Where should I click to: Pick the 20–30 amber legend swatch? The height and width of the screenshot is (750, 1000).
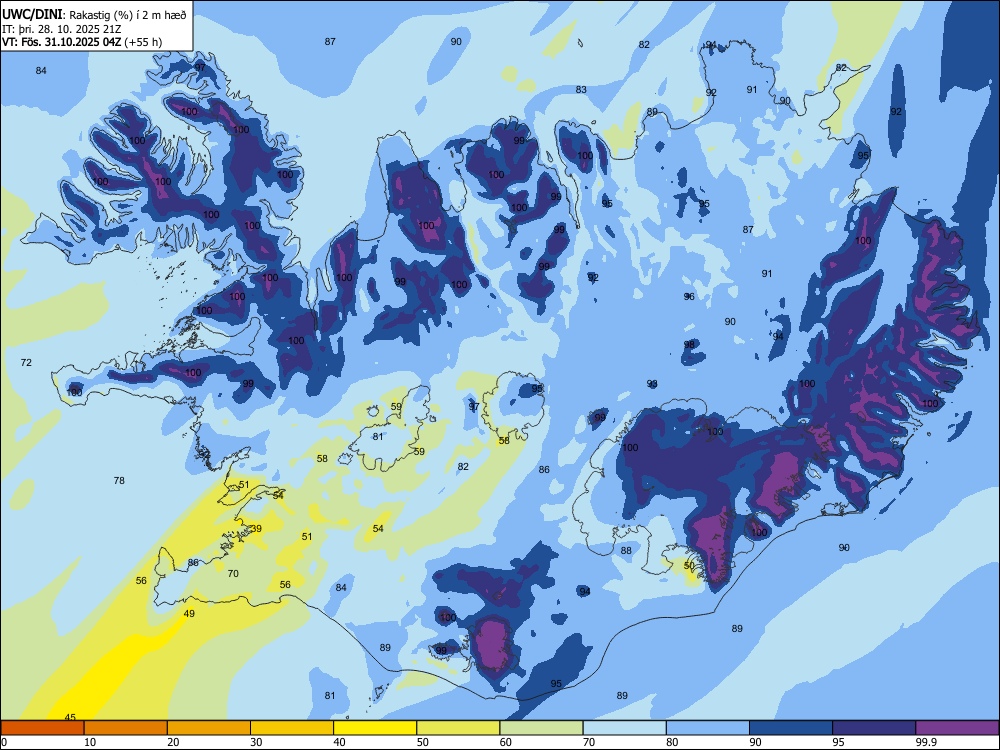click(209, 728)
